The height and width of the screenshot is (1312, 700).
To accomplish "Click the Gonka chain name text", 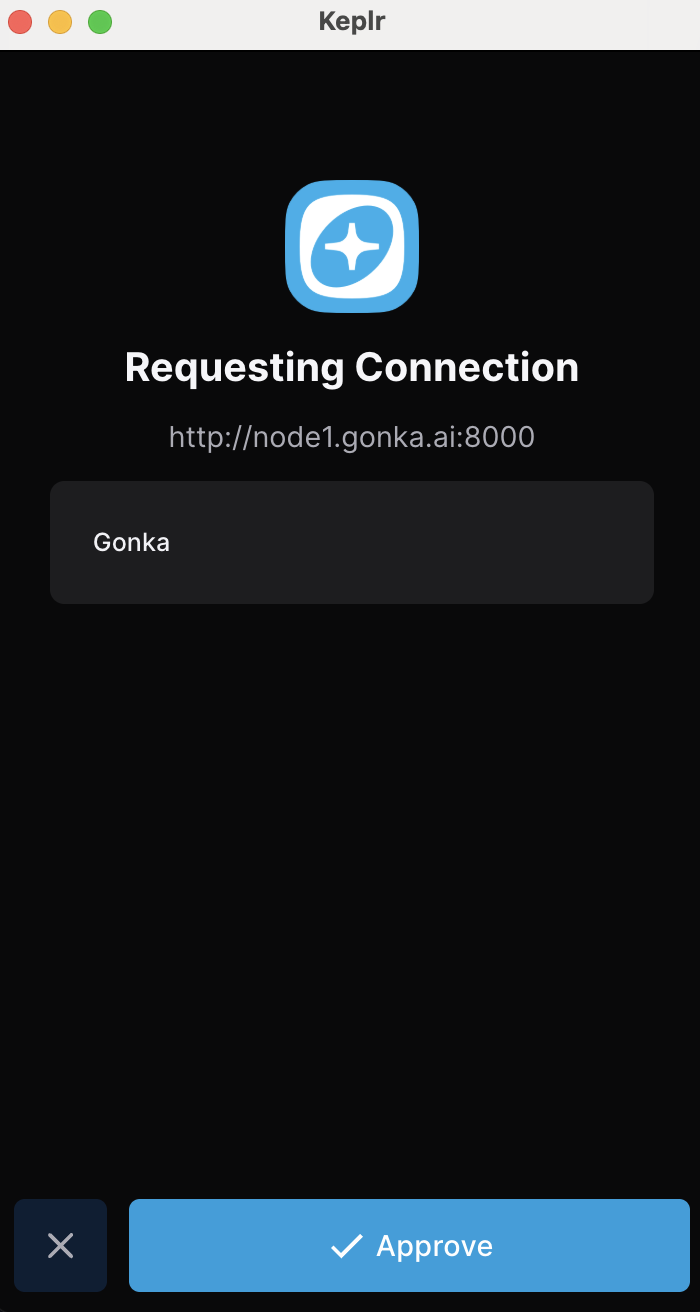I will 131,543.
